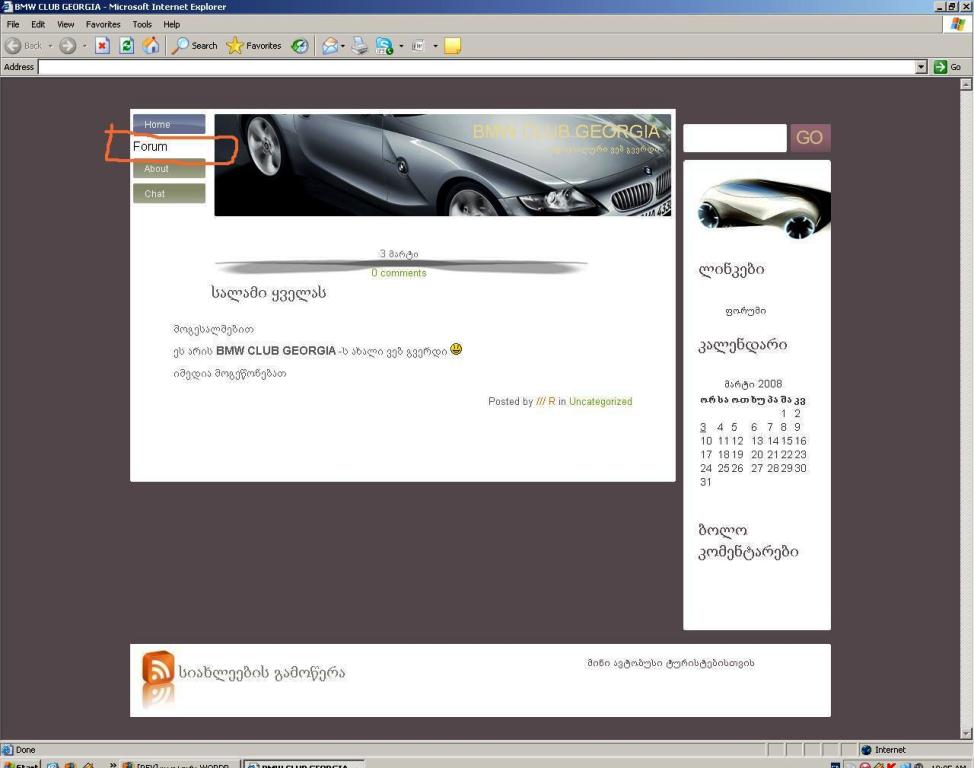This screenshot has width=974, height=768.
Task: Open the File menu
Action: click(x=13, y=24)
